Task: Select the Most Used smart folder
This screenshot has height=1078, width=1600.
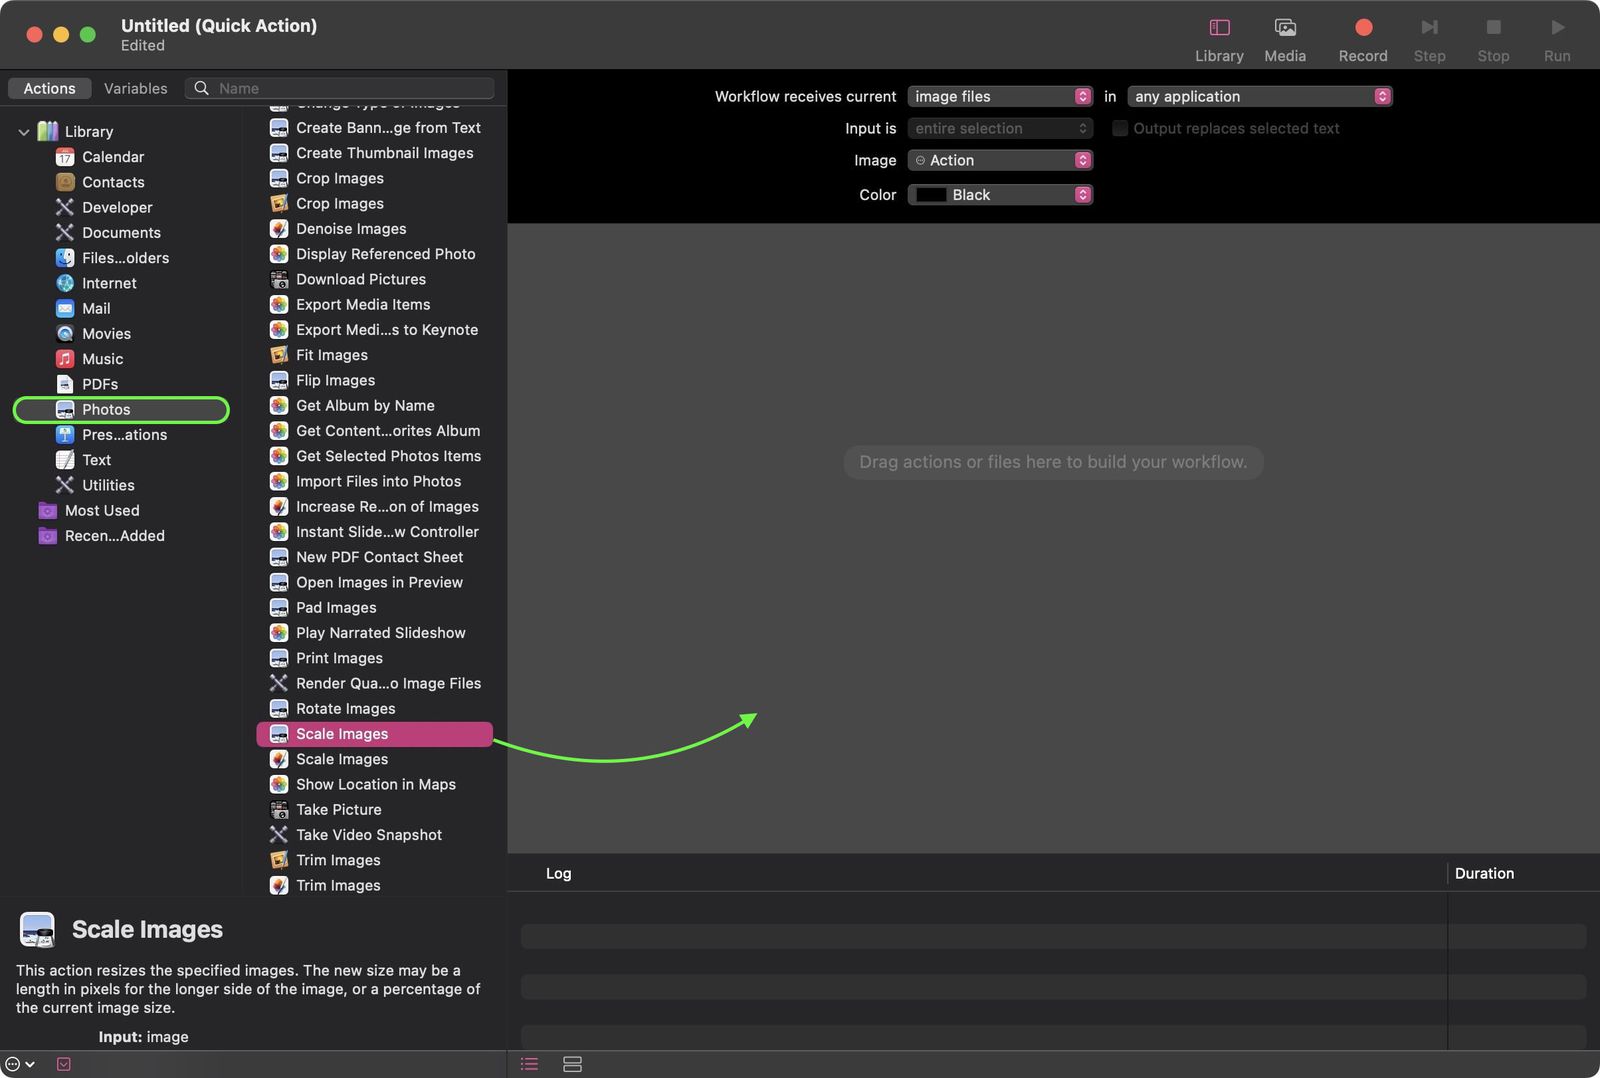Action: pyautogui.click(x=101, y=510)
